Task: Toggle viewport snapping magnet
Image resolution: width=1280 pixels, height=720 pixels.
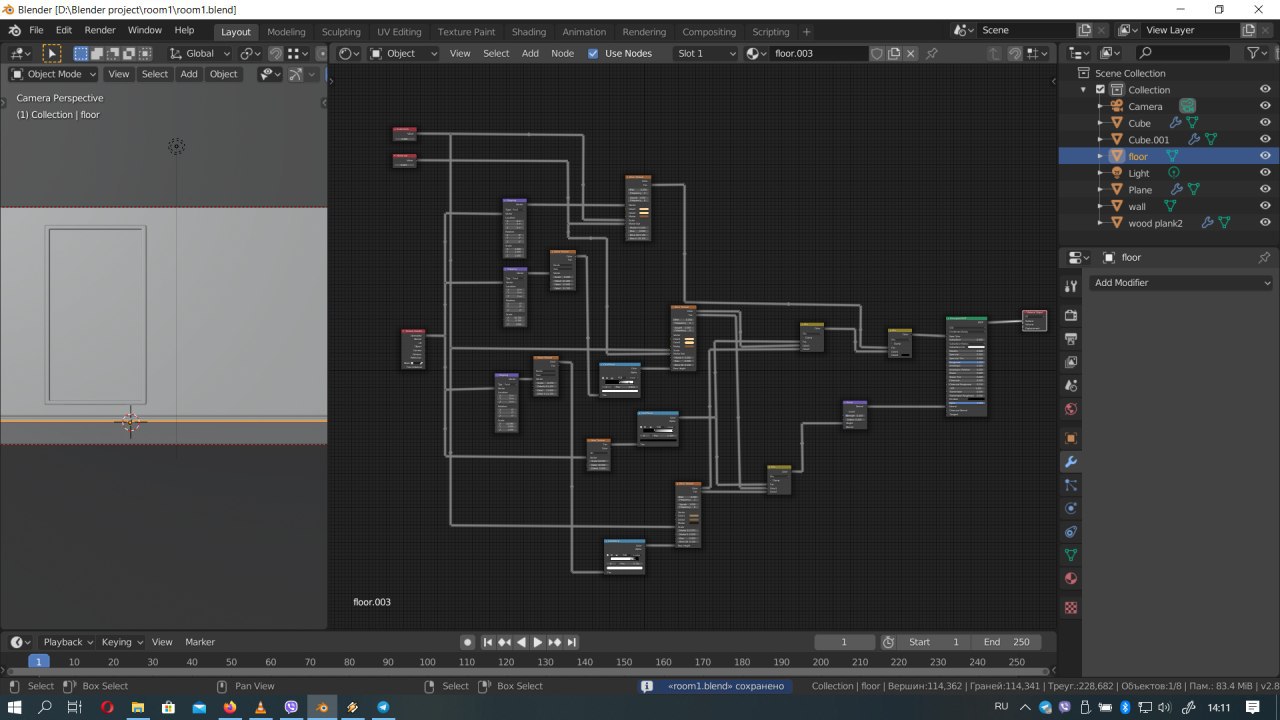Action: click(275, 53)
